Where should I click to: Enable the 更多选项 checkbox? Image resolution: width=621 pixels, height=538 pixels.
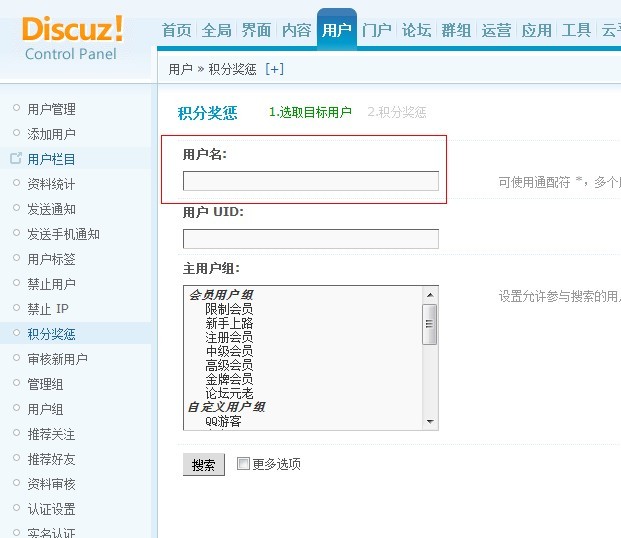pyautogui.click(x=243, y=463)
